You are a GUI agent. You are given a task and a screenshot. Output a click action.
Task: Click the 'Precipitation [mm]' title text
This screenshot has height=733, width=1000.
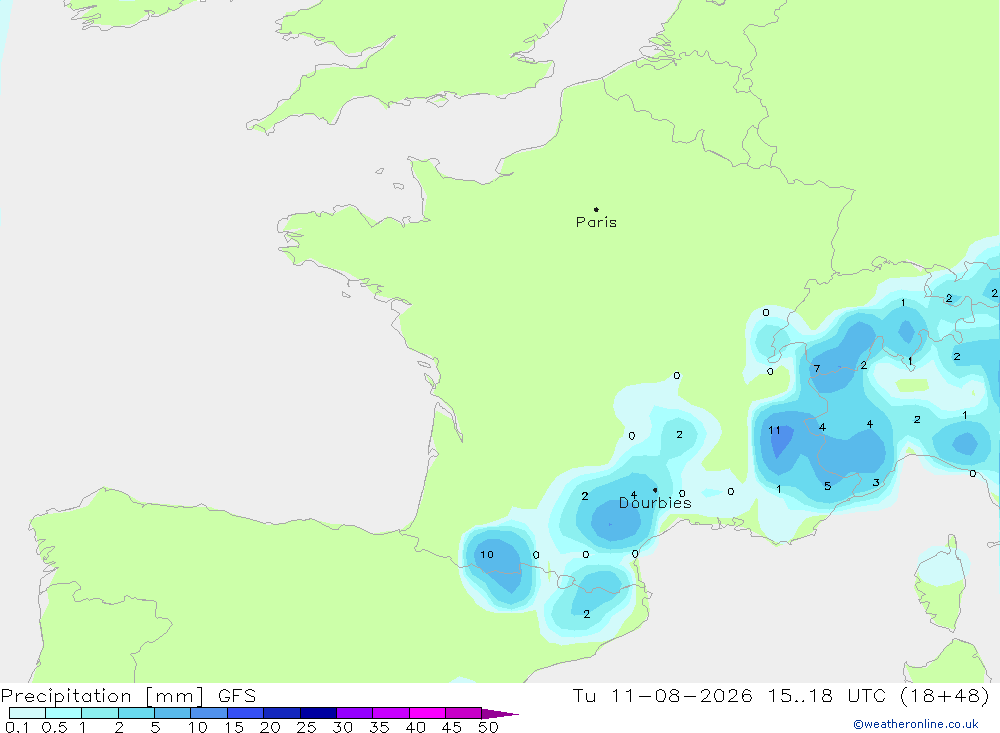point(102,696)
